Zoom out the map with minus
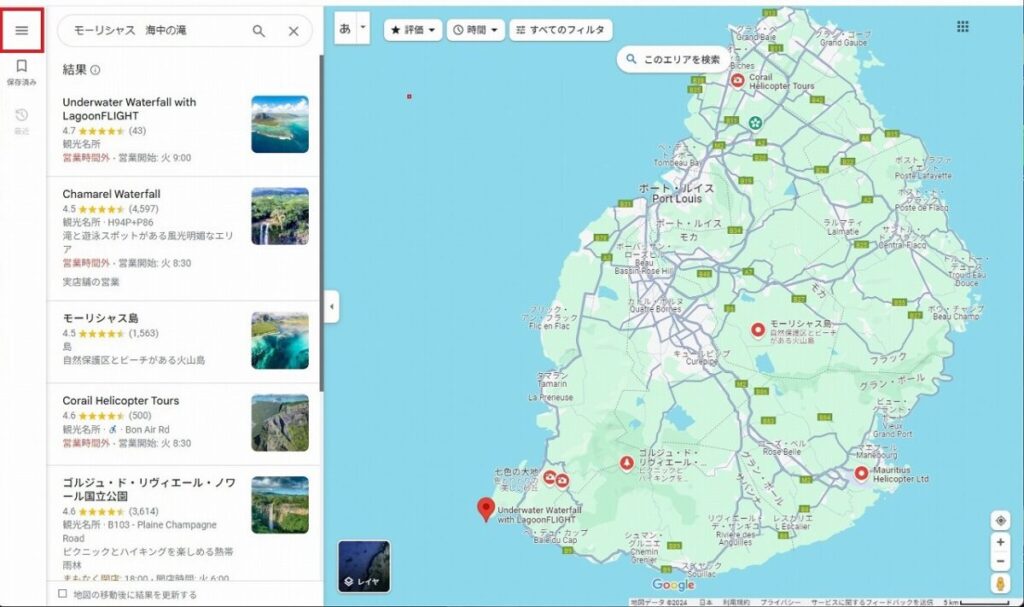This screenshot has width=1024, height=607. click(1000, 561)
